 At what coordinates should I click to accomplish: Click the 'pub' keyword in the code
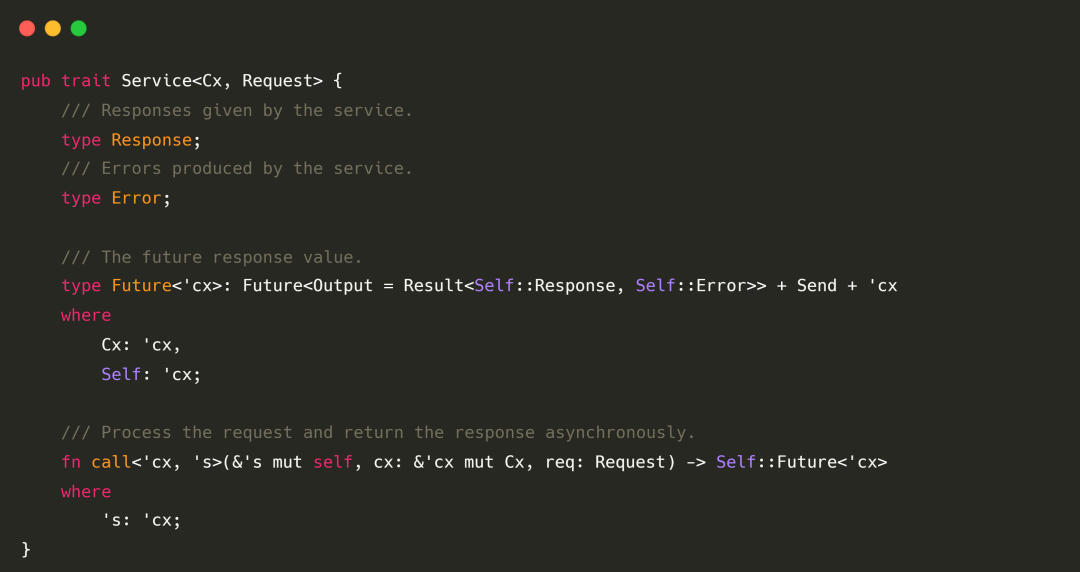(36, 81)
